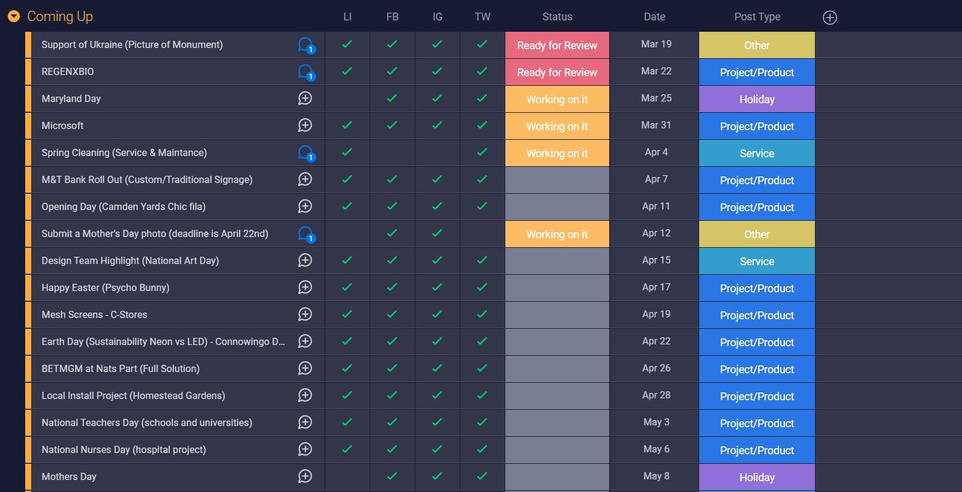The width and height of the screenshot is (962, 492).
Task: Change Ready for Review status on REGENXBIO
Action: (x=557, y=72)
